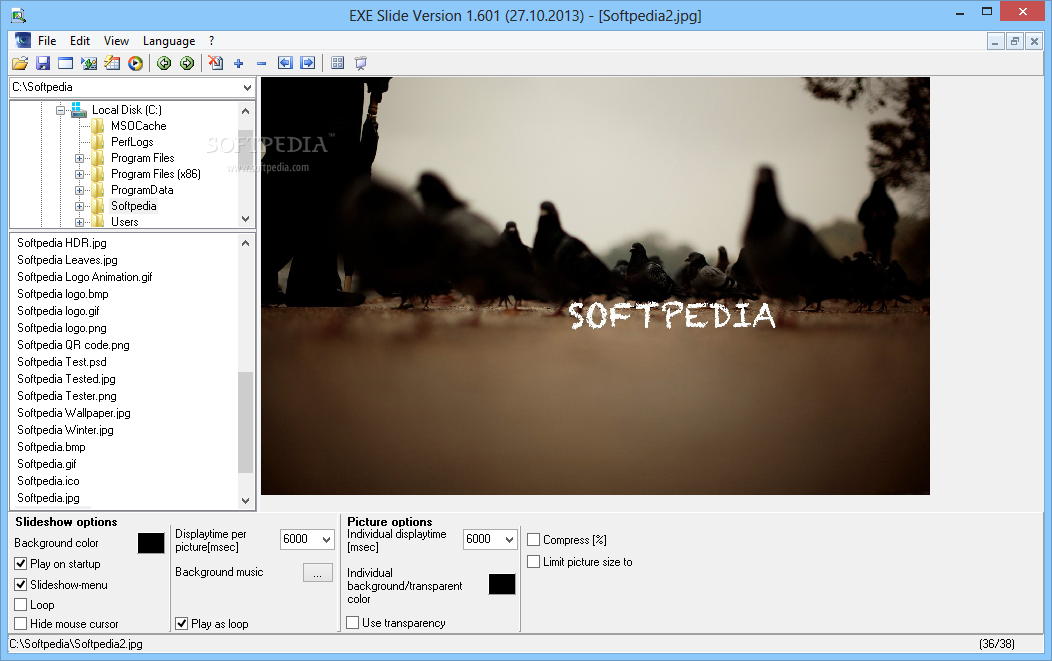Click the displayed pigeon picture preview
This screenshot has height=661, width=1052.
595,286
